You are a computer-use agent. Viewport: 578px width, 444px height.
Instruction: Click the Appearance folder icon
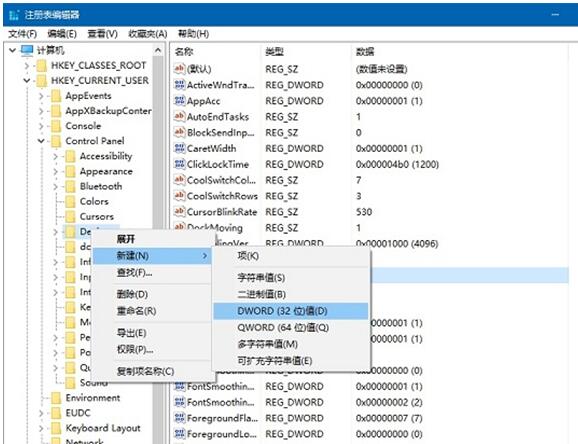(x=70, y=171)
